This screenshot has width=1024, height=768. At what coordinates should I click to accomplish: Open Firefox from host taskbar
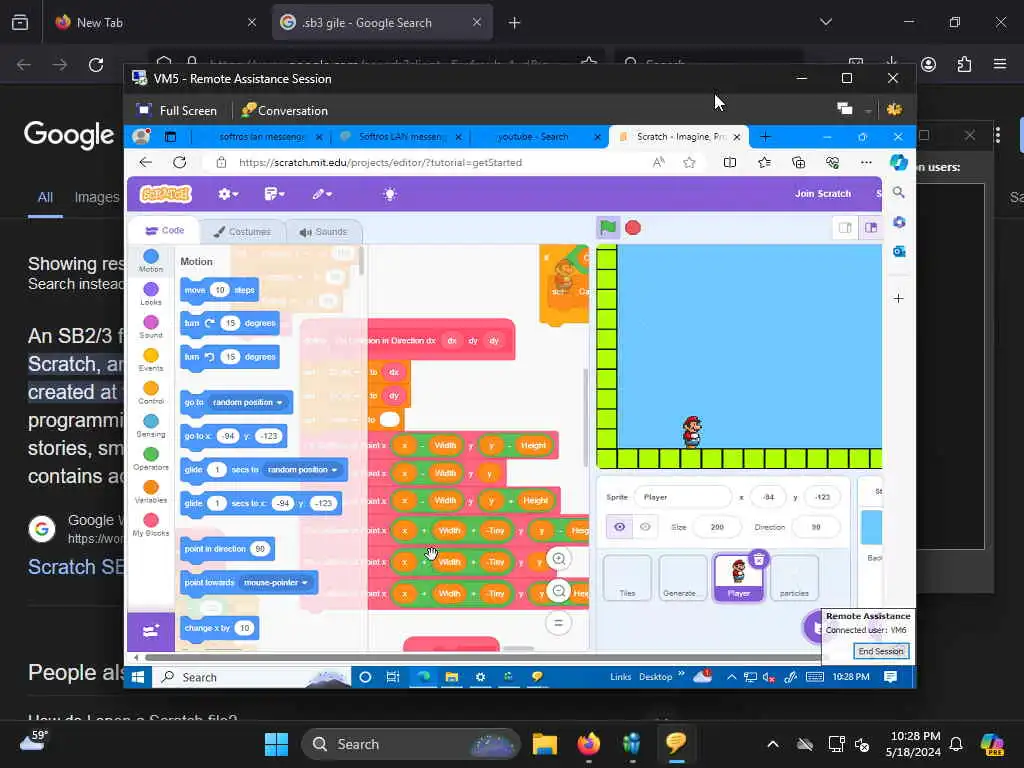[x=588, y=744]
